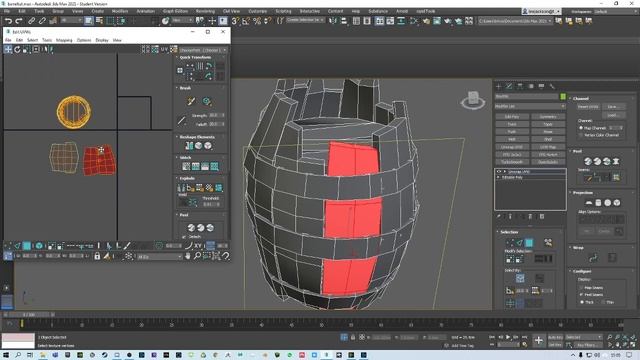Collapse the Channel rollout
Image resolution: width=640 pixels, height=360 pixels.
pos(580,98)
